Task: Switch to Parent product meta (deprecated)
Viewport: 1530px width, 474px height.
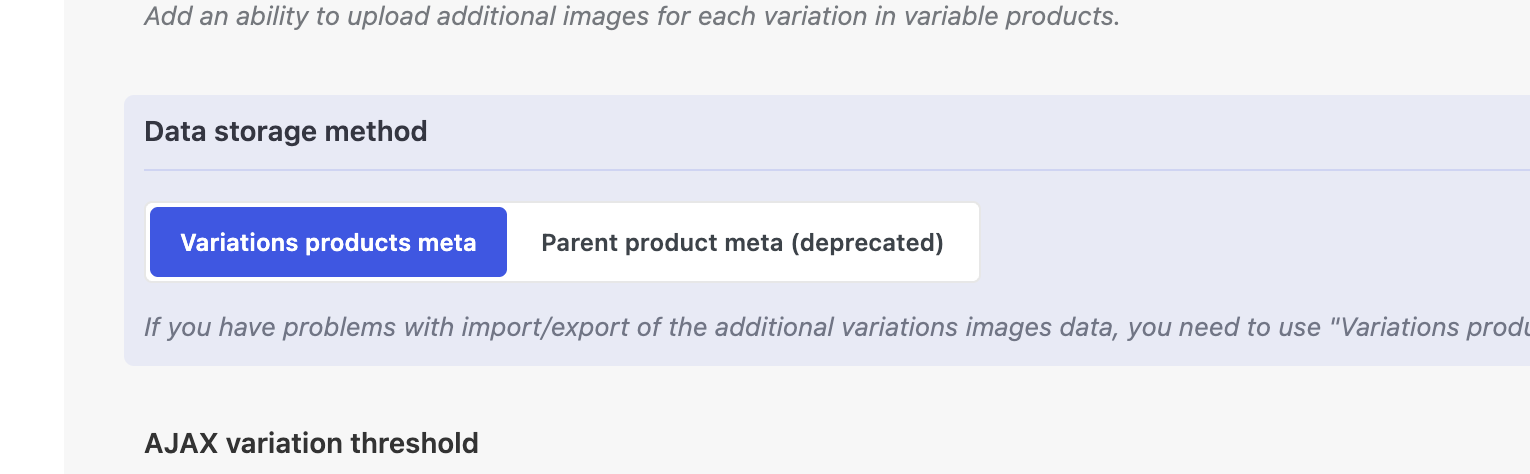Action: (742, 243)
